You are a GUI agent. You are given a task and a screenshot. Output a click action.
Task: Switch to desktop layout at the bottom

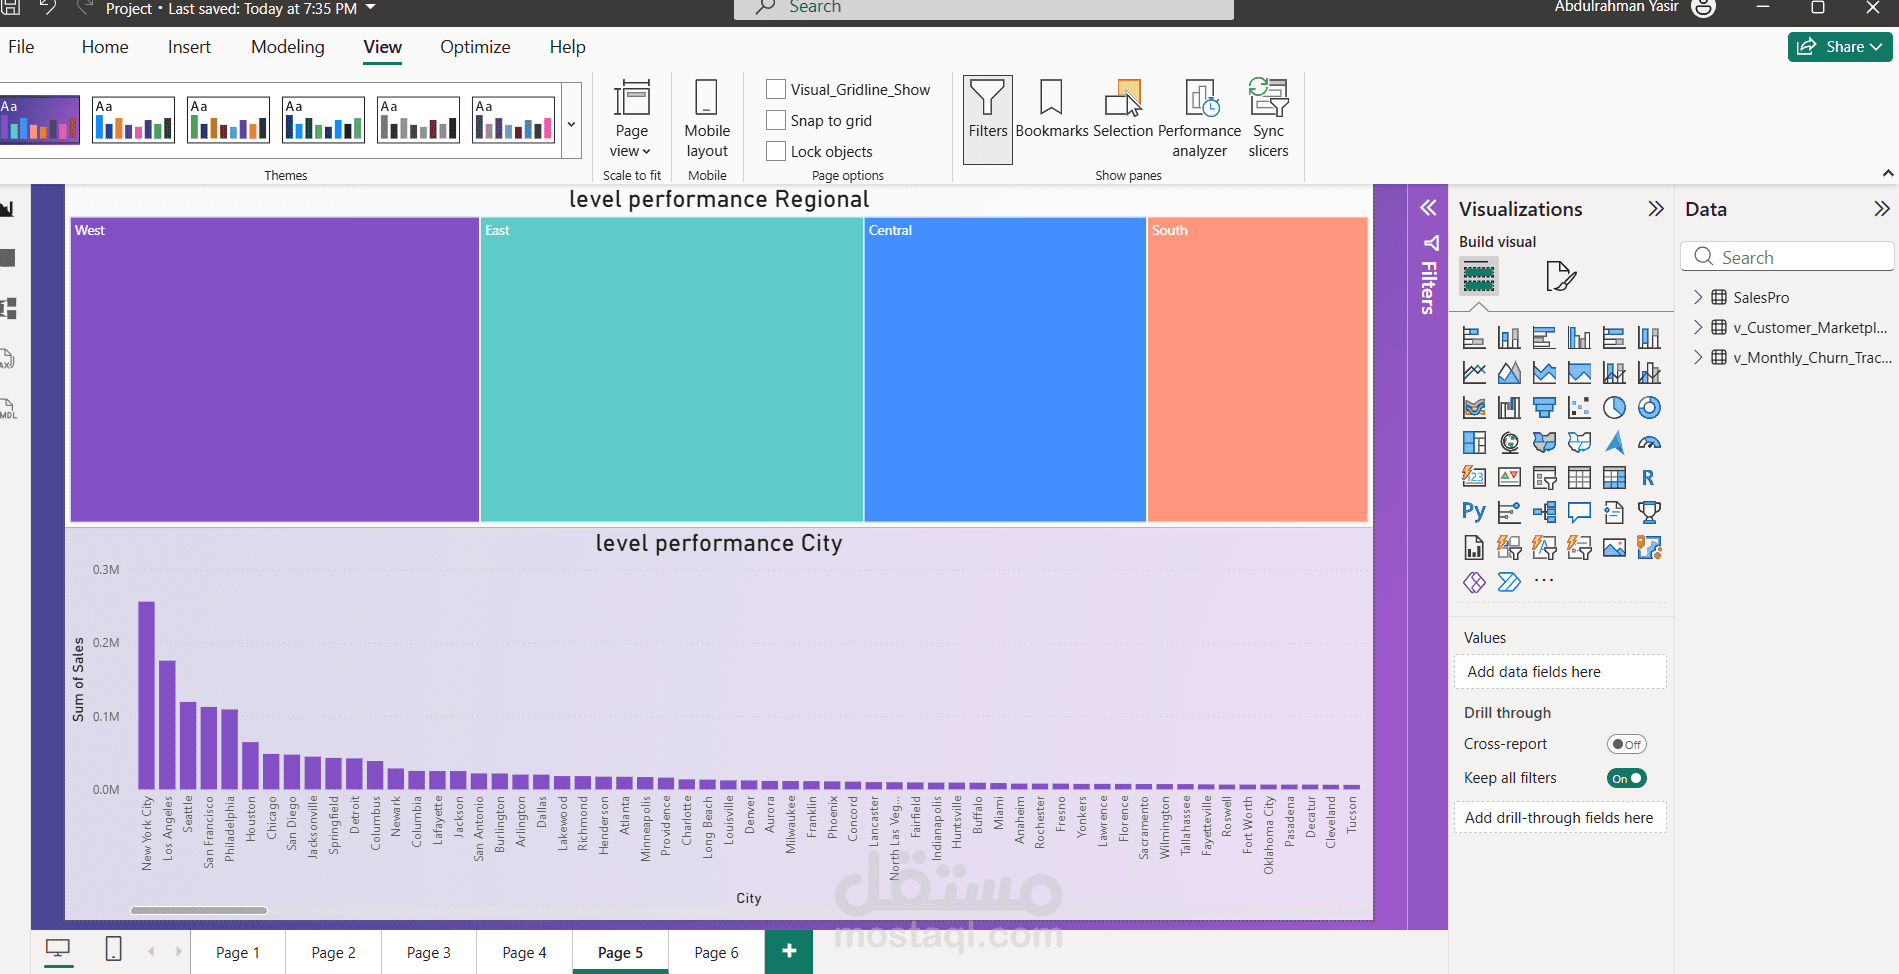click(59, 949)
